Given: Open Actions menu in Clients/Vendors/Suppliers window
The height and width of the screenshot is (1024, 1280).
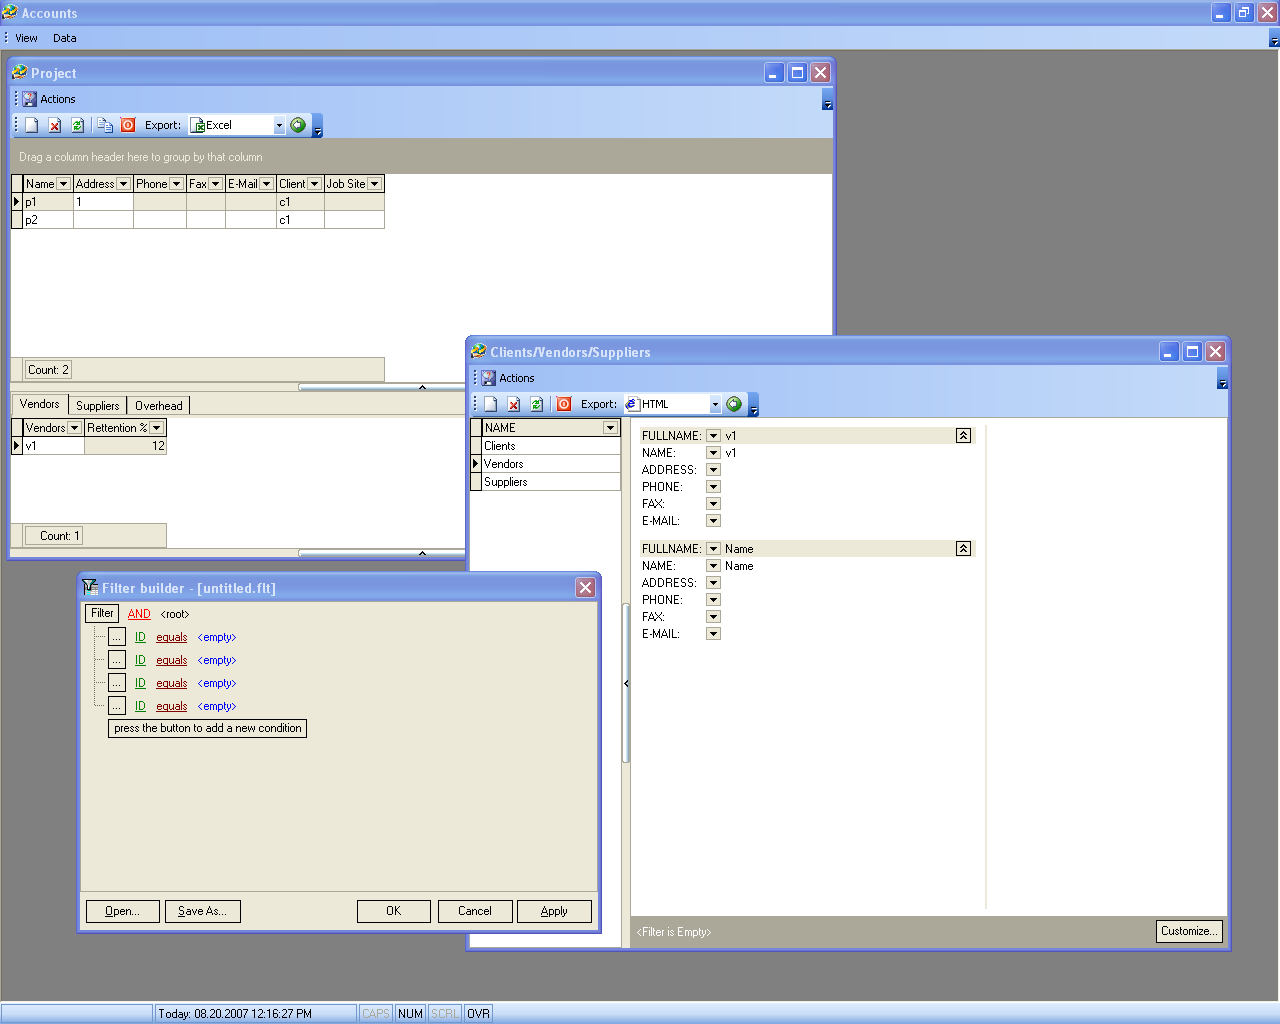Looking at the screenshot, I should (517, 378).
